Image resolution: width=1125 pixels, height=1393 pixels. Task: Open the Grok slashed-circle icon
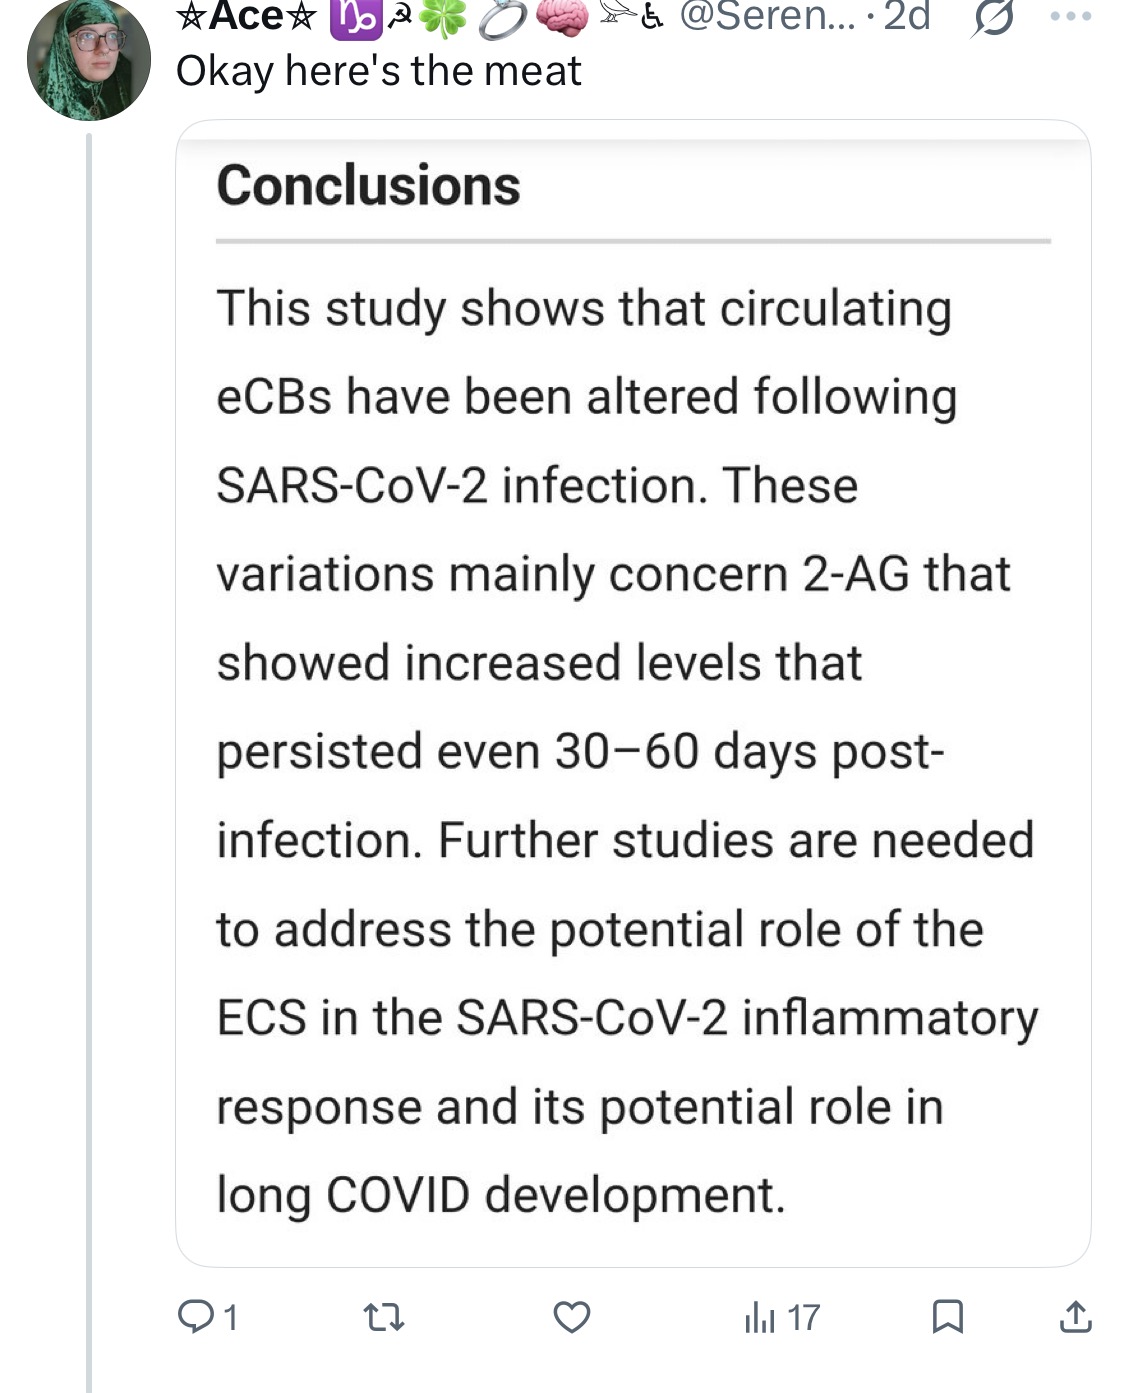(991, 18)
